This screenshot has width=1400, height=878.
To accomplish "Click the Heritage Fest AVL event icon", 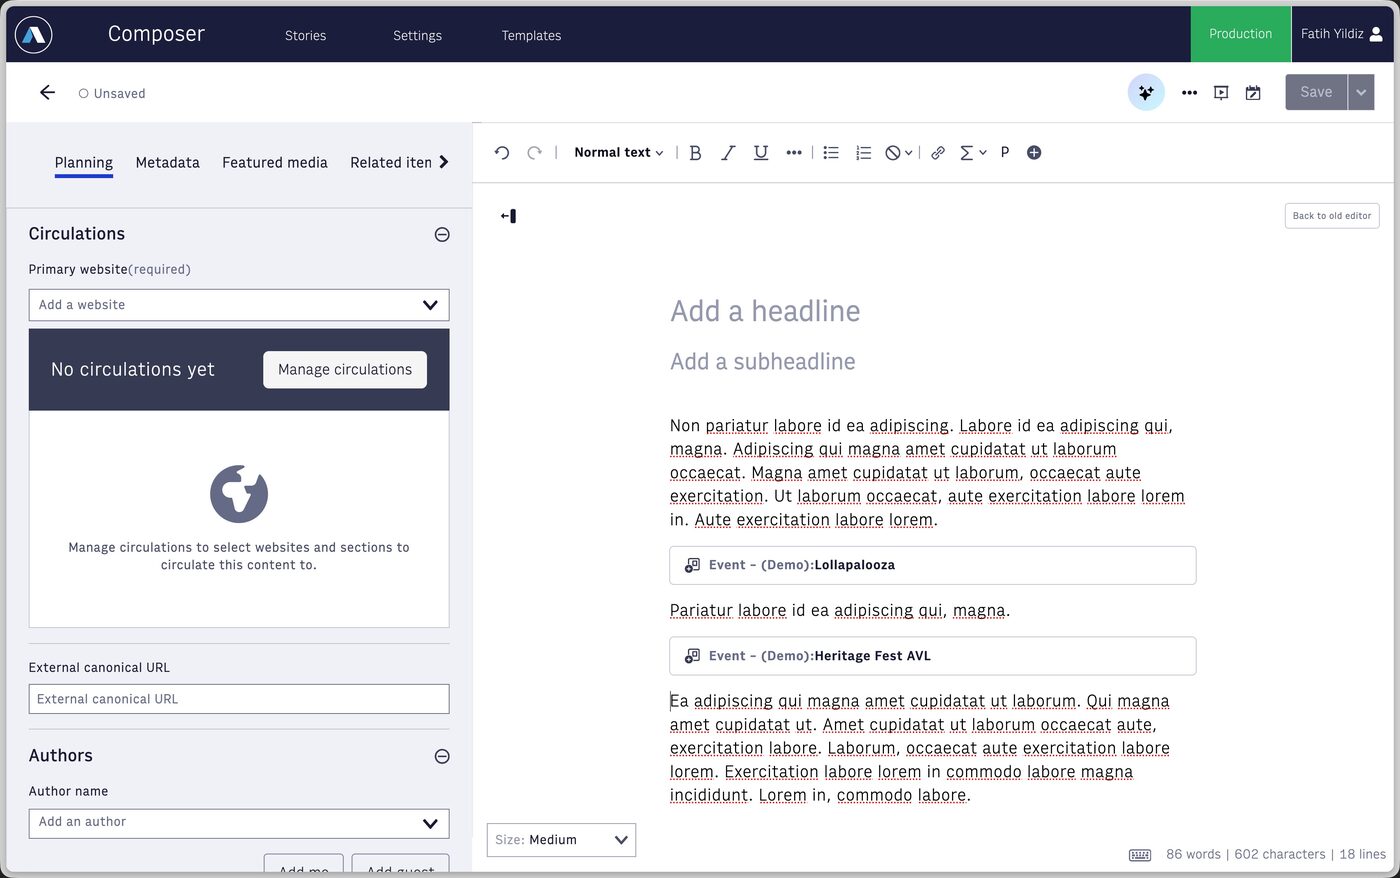I will coord(692,656).
